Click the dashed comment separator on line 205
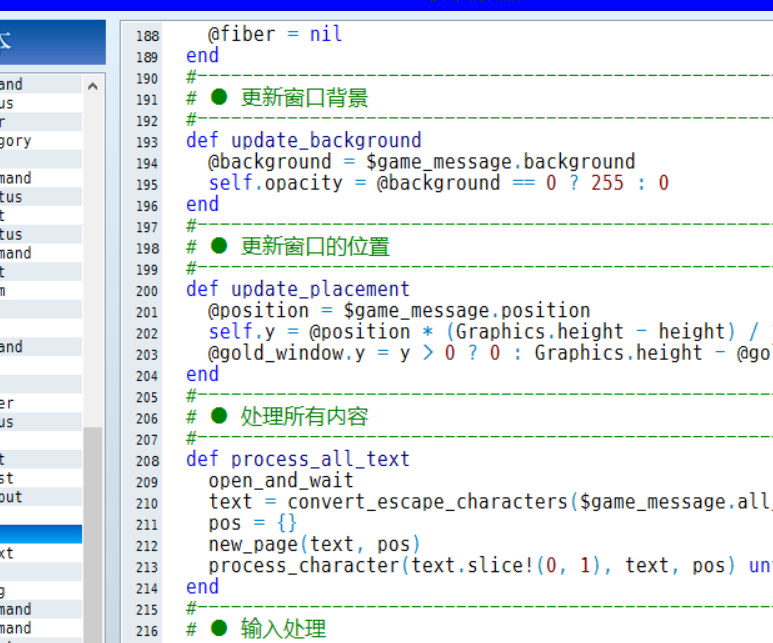The image size is (773, 643). point(479,395)
